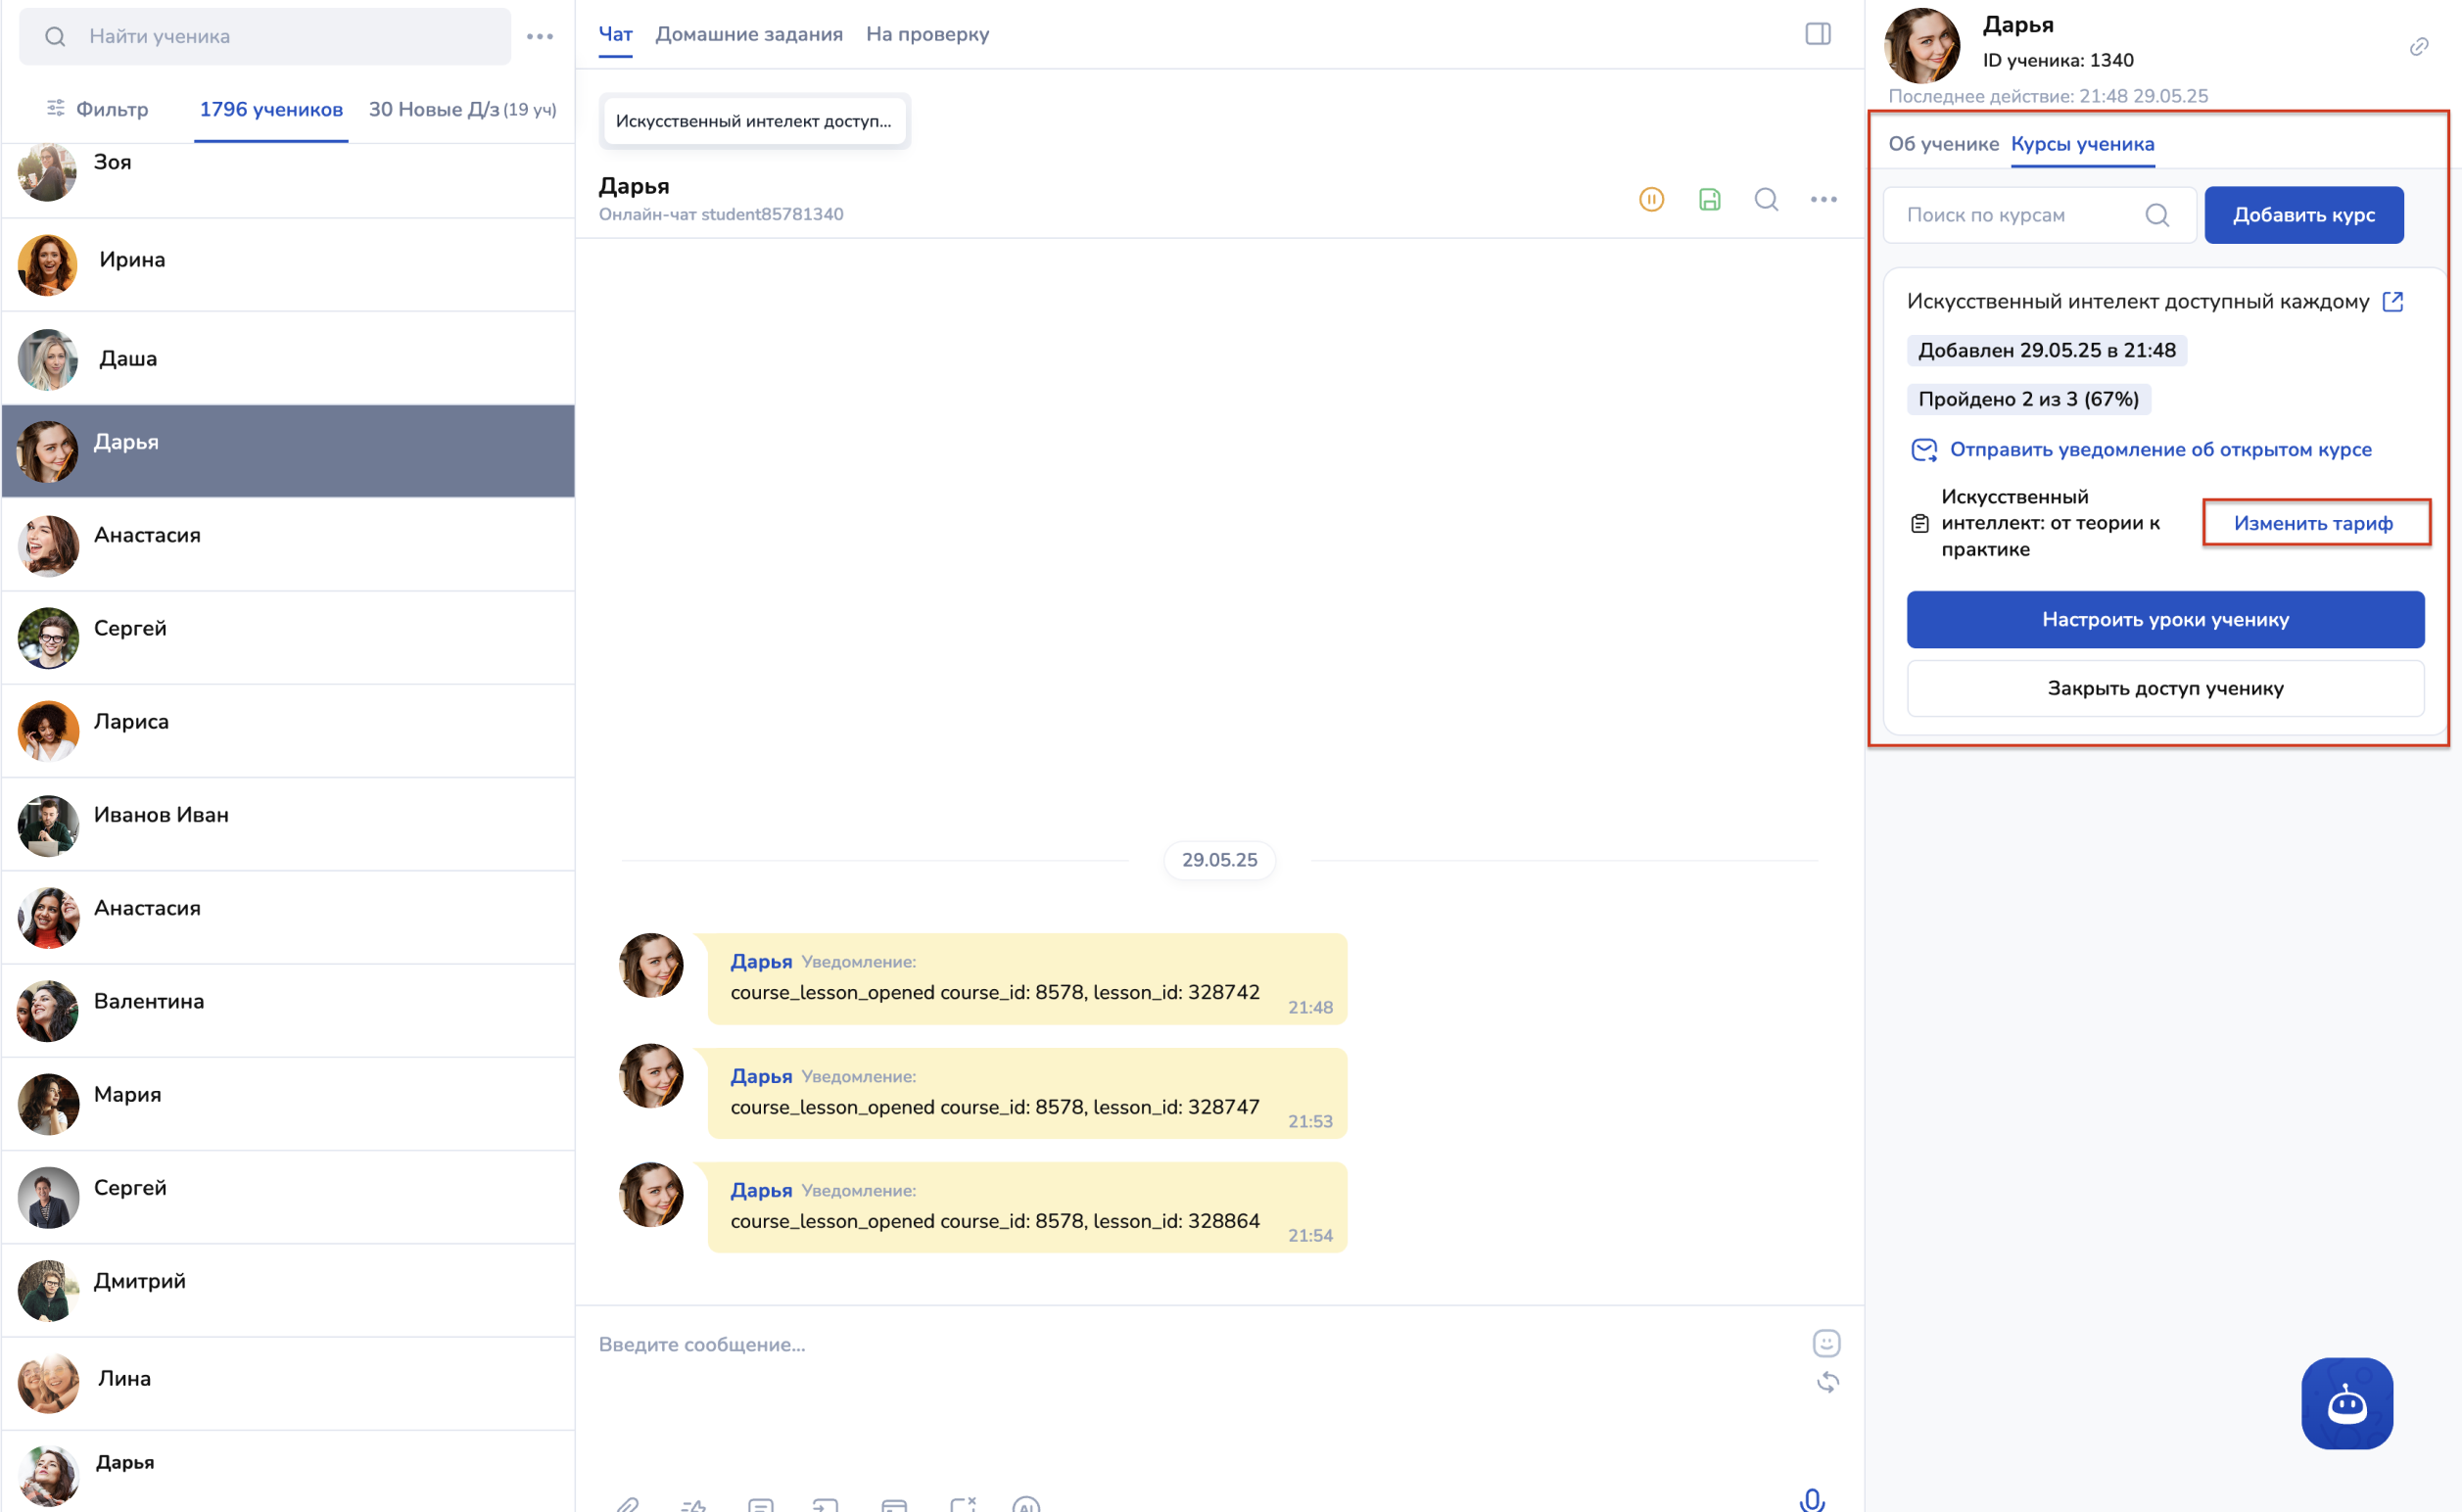
Task: Click the microphone voice message icon
Action: pos(1811,1499)
